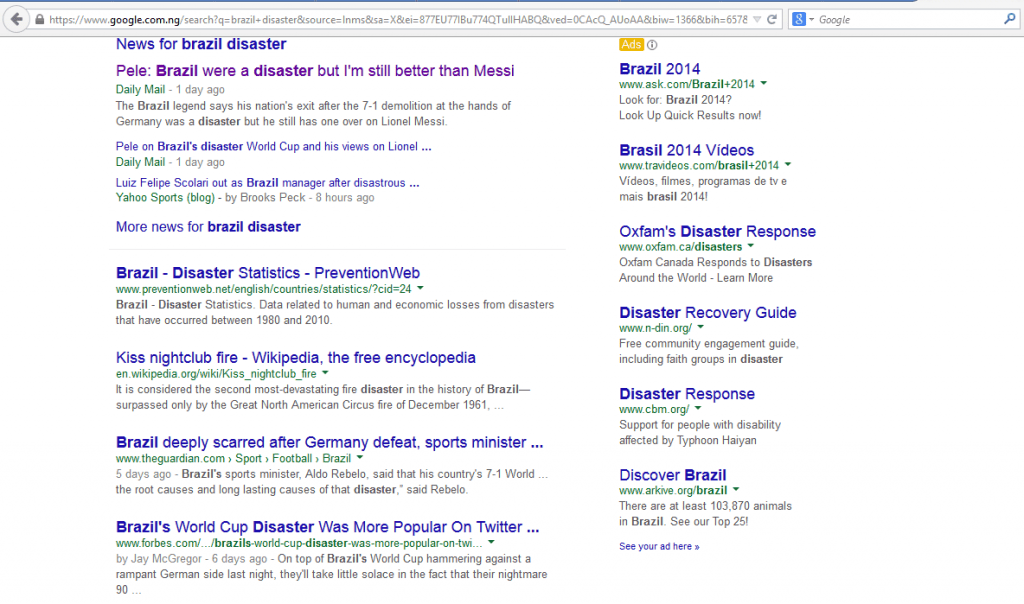Open 'Discover Brazil' ad link
1024x604 pixels.
click(x=672, y=475)
